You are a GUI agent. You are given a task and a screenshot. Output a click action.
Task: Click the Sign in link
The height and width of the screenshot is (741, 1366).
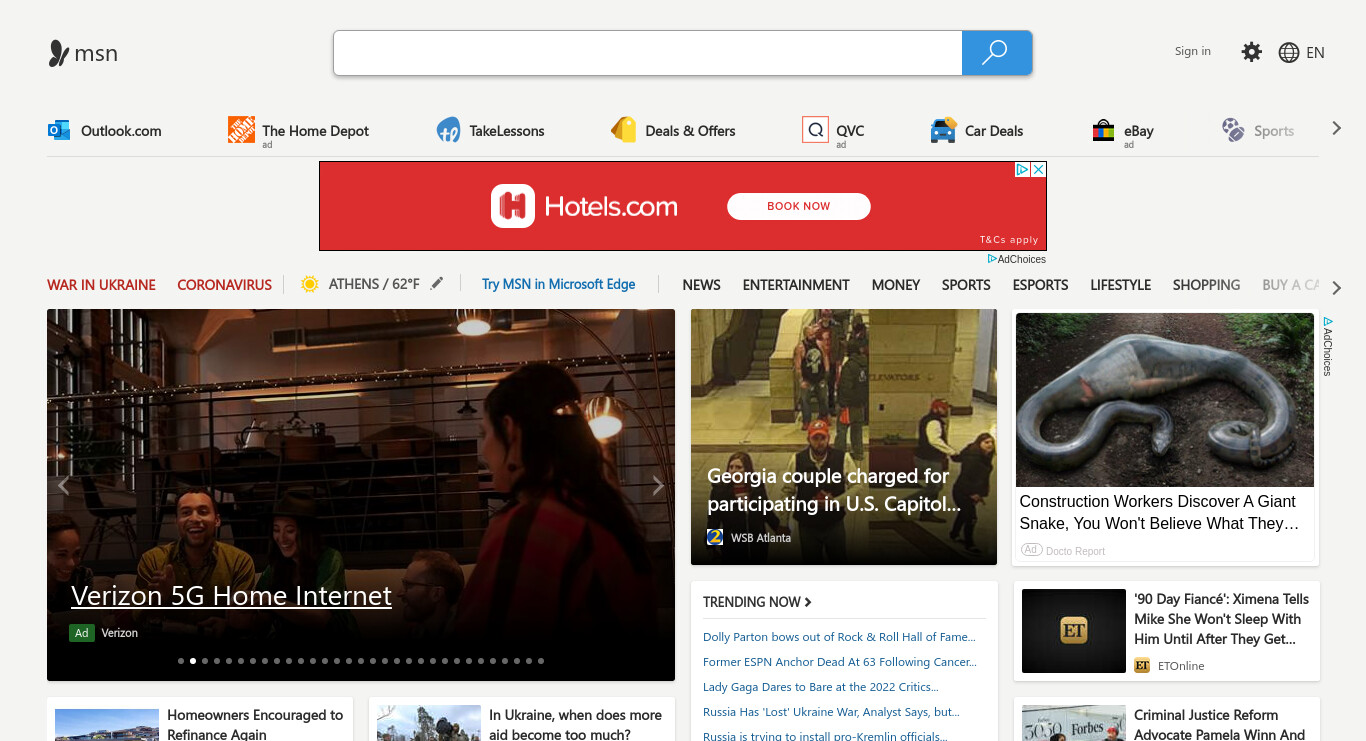(x=1192, y=51)
